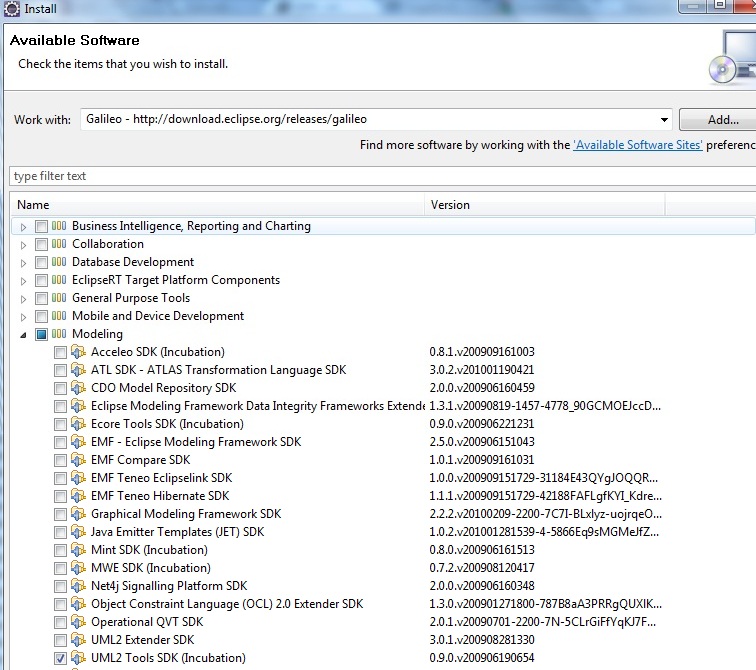Click the feature icon of Object Constraint Language SDK
Image resolution: width=756 pixels, height=670 pixels.
point(78,603)
